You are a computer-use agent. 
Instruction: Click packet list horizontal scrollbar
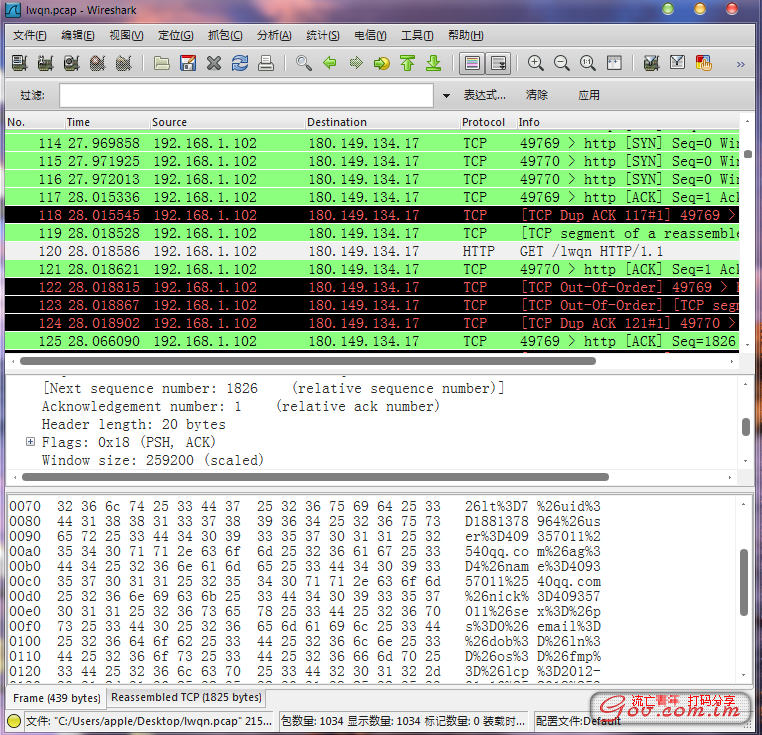click(308, 361)
